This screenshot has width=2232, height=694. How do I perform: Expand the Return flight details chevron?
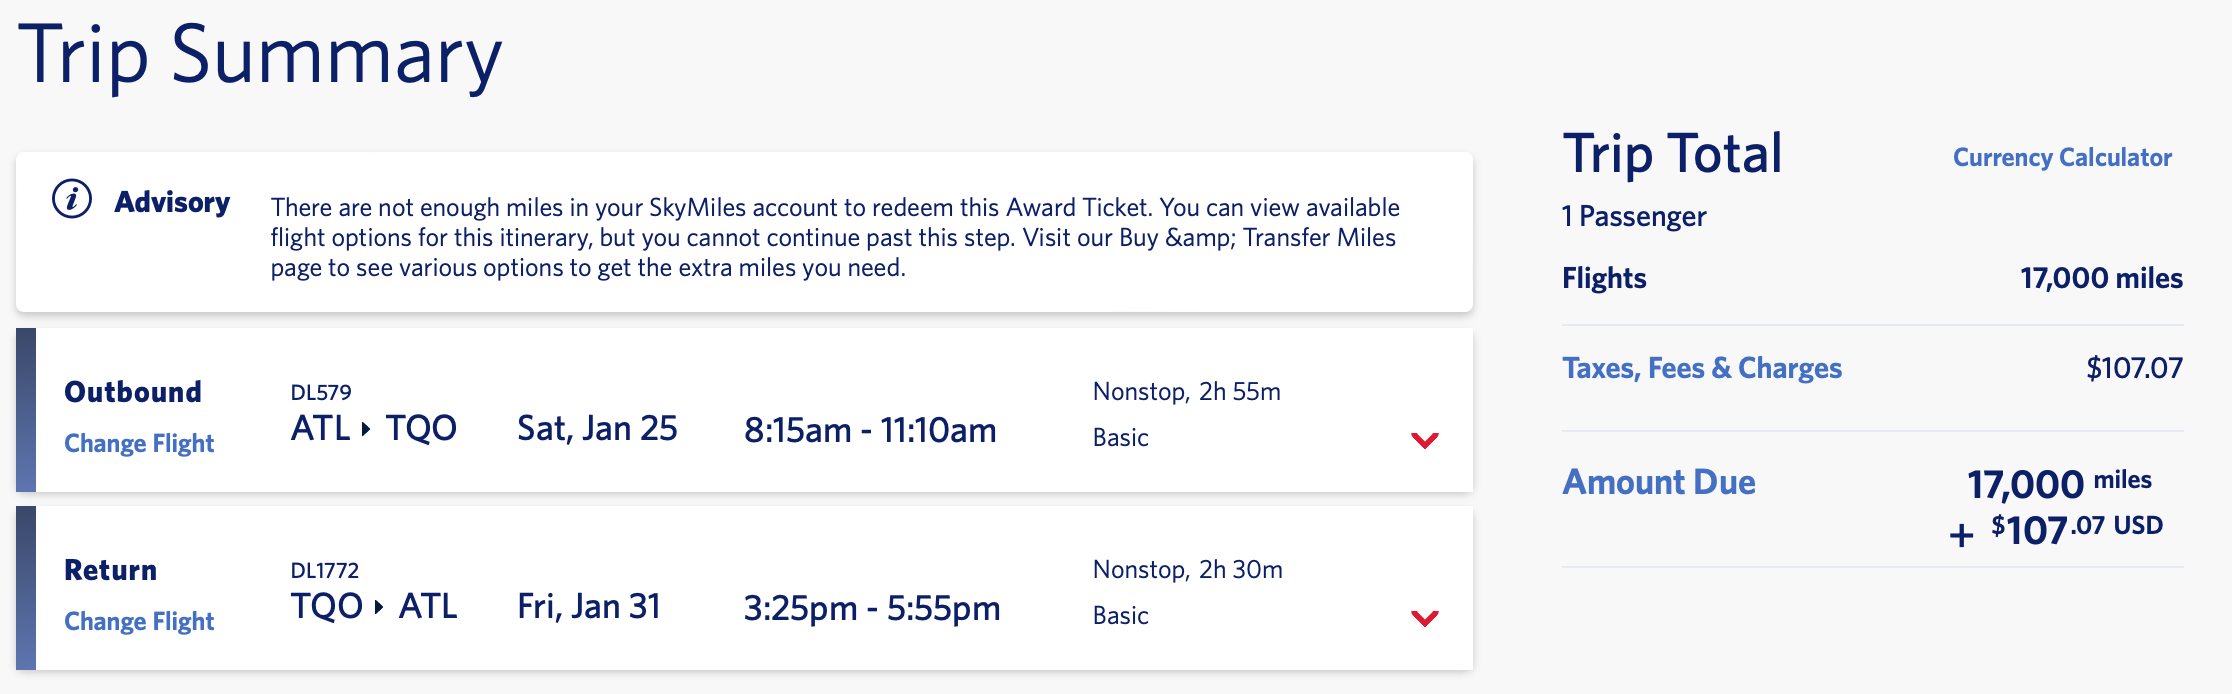(1424, 618)
